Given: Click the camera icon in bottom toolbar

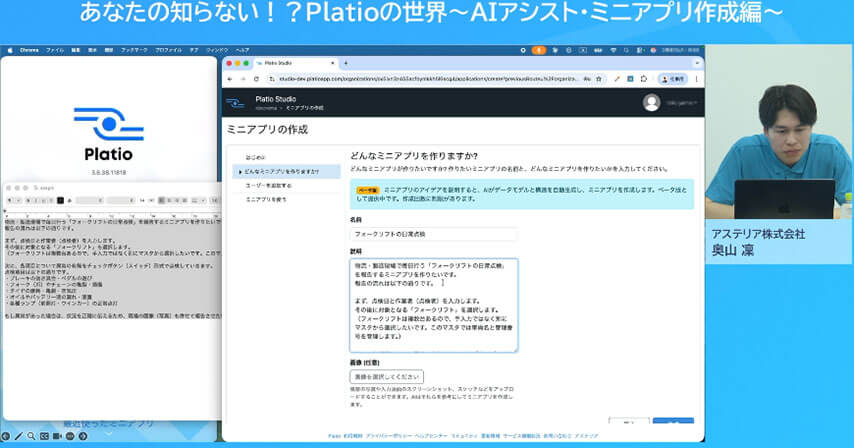Looking at the screenshot, I should pos(57,437).
